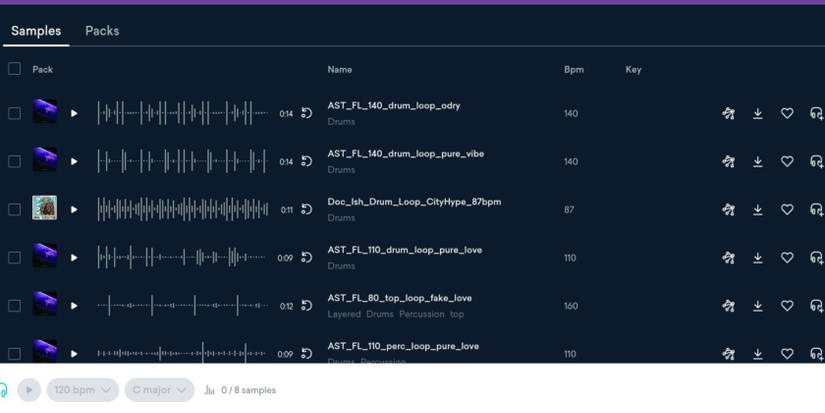The image size is (825, 413).
Task: Click the top tag on AST_FL_80_top_loop_fake_love
Action: (x=457, y=314)
